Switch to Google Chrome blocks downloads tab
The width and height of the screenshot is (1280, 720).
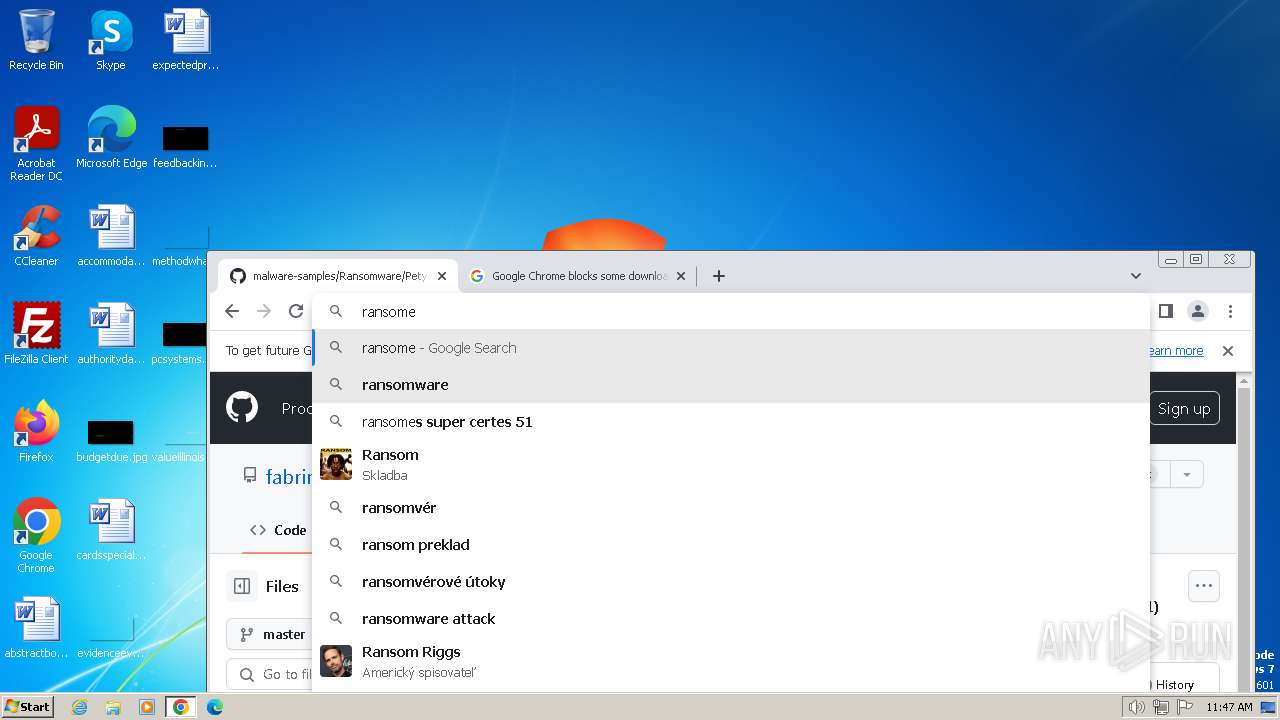[579, 276]
